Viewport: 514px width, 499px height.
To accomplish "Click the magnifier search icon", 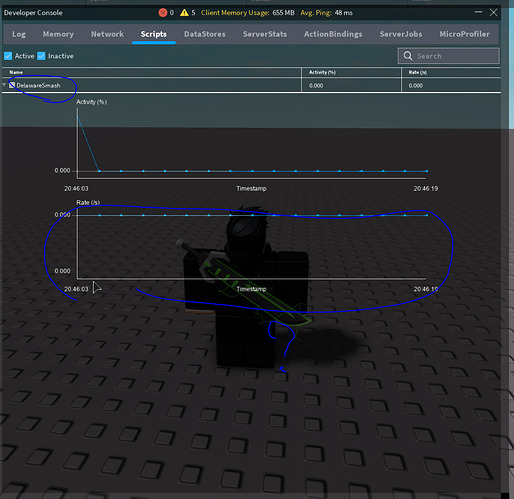I will coord(408,56).
